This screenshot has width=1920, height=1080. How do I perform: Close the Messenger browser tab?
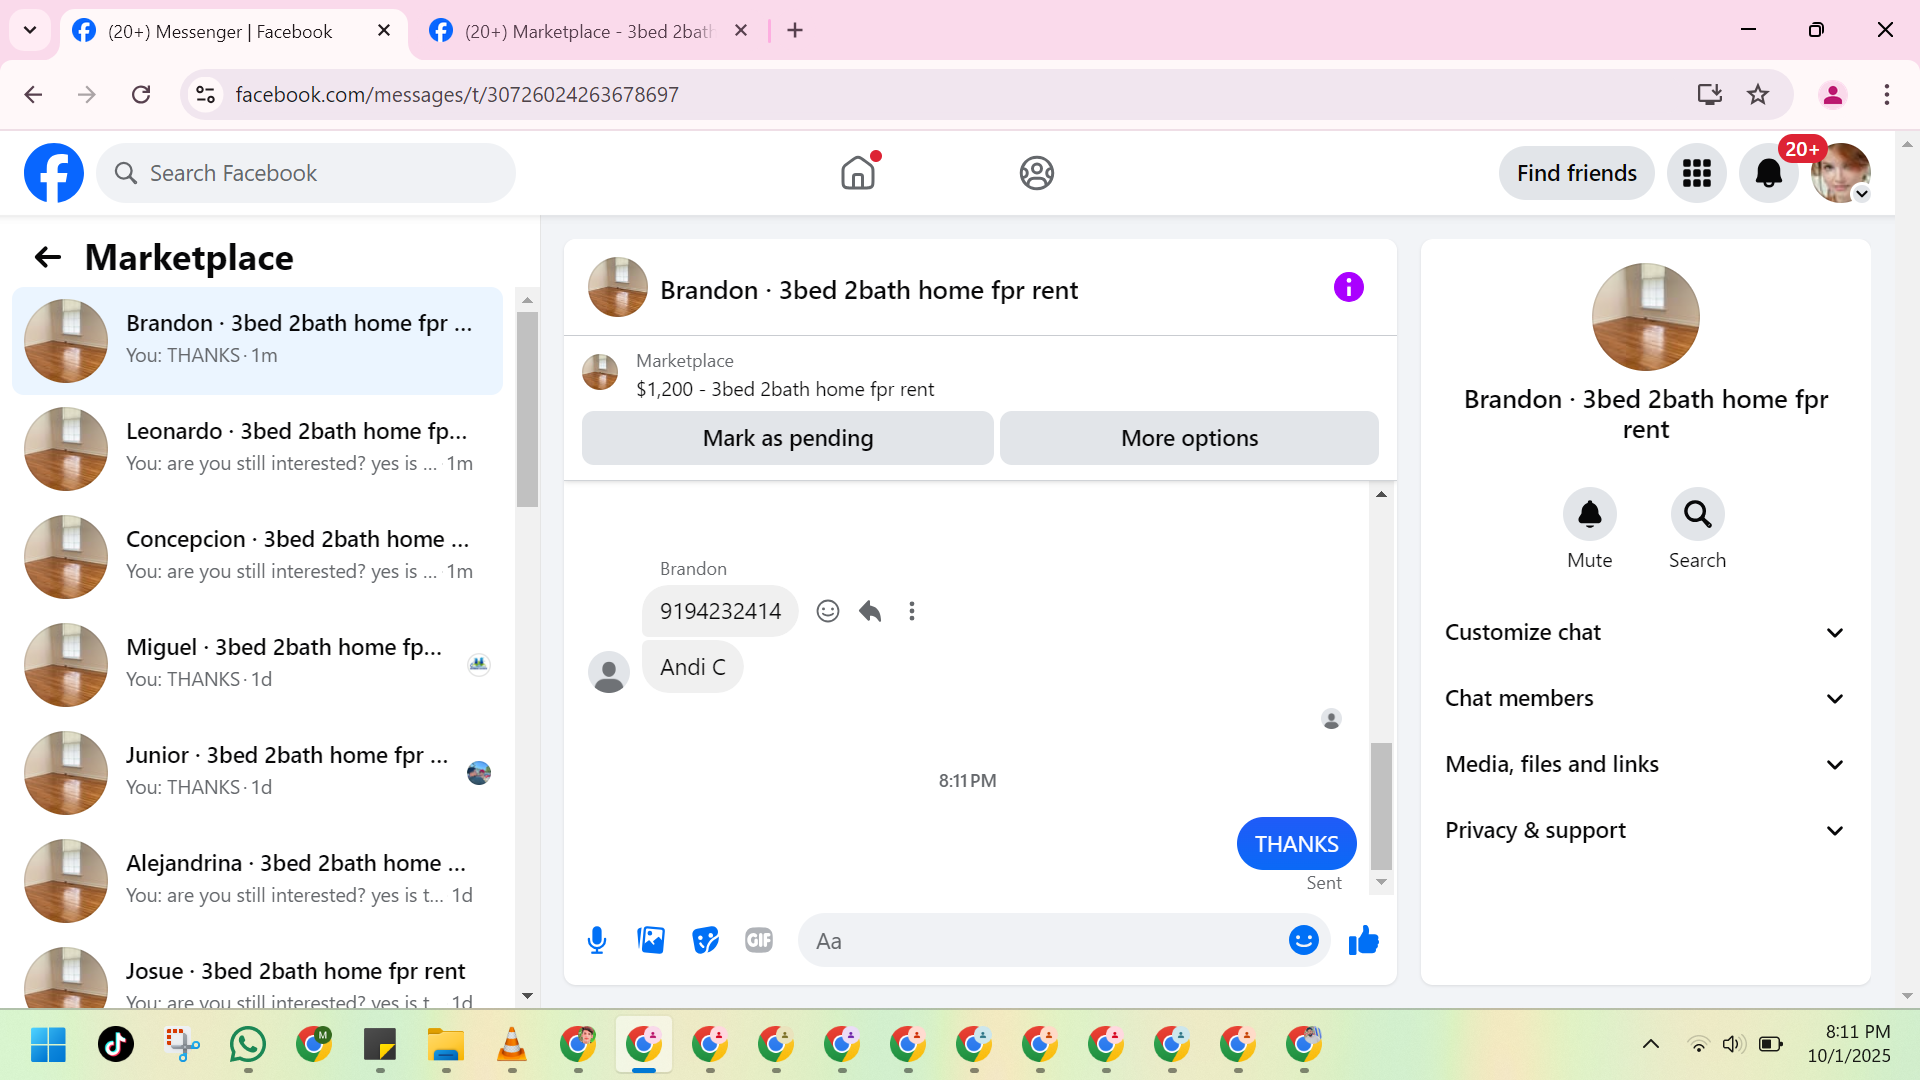[x=384, y=31]
